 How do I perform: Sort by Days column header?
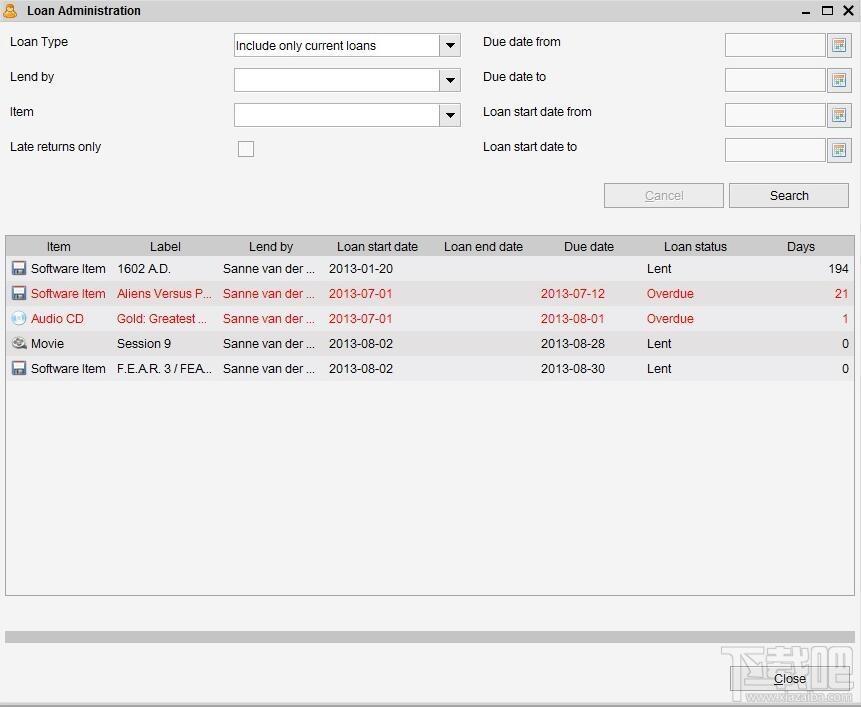pos(801,246)
